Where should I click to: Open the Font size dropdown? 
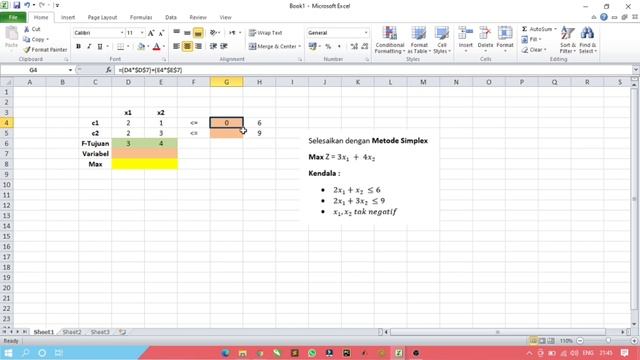142,33
